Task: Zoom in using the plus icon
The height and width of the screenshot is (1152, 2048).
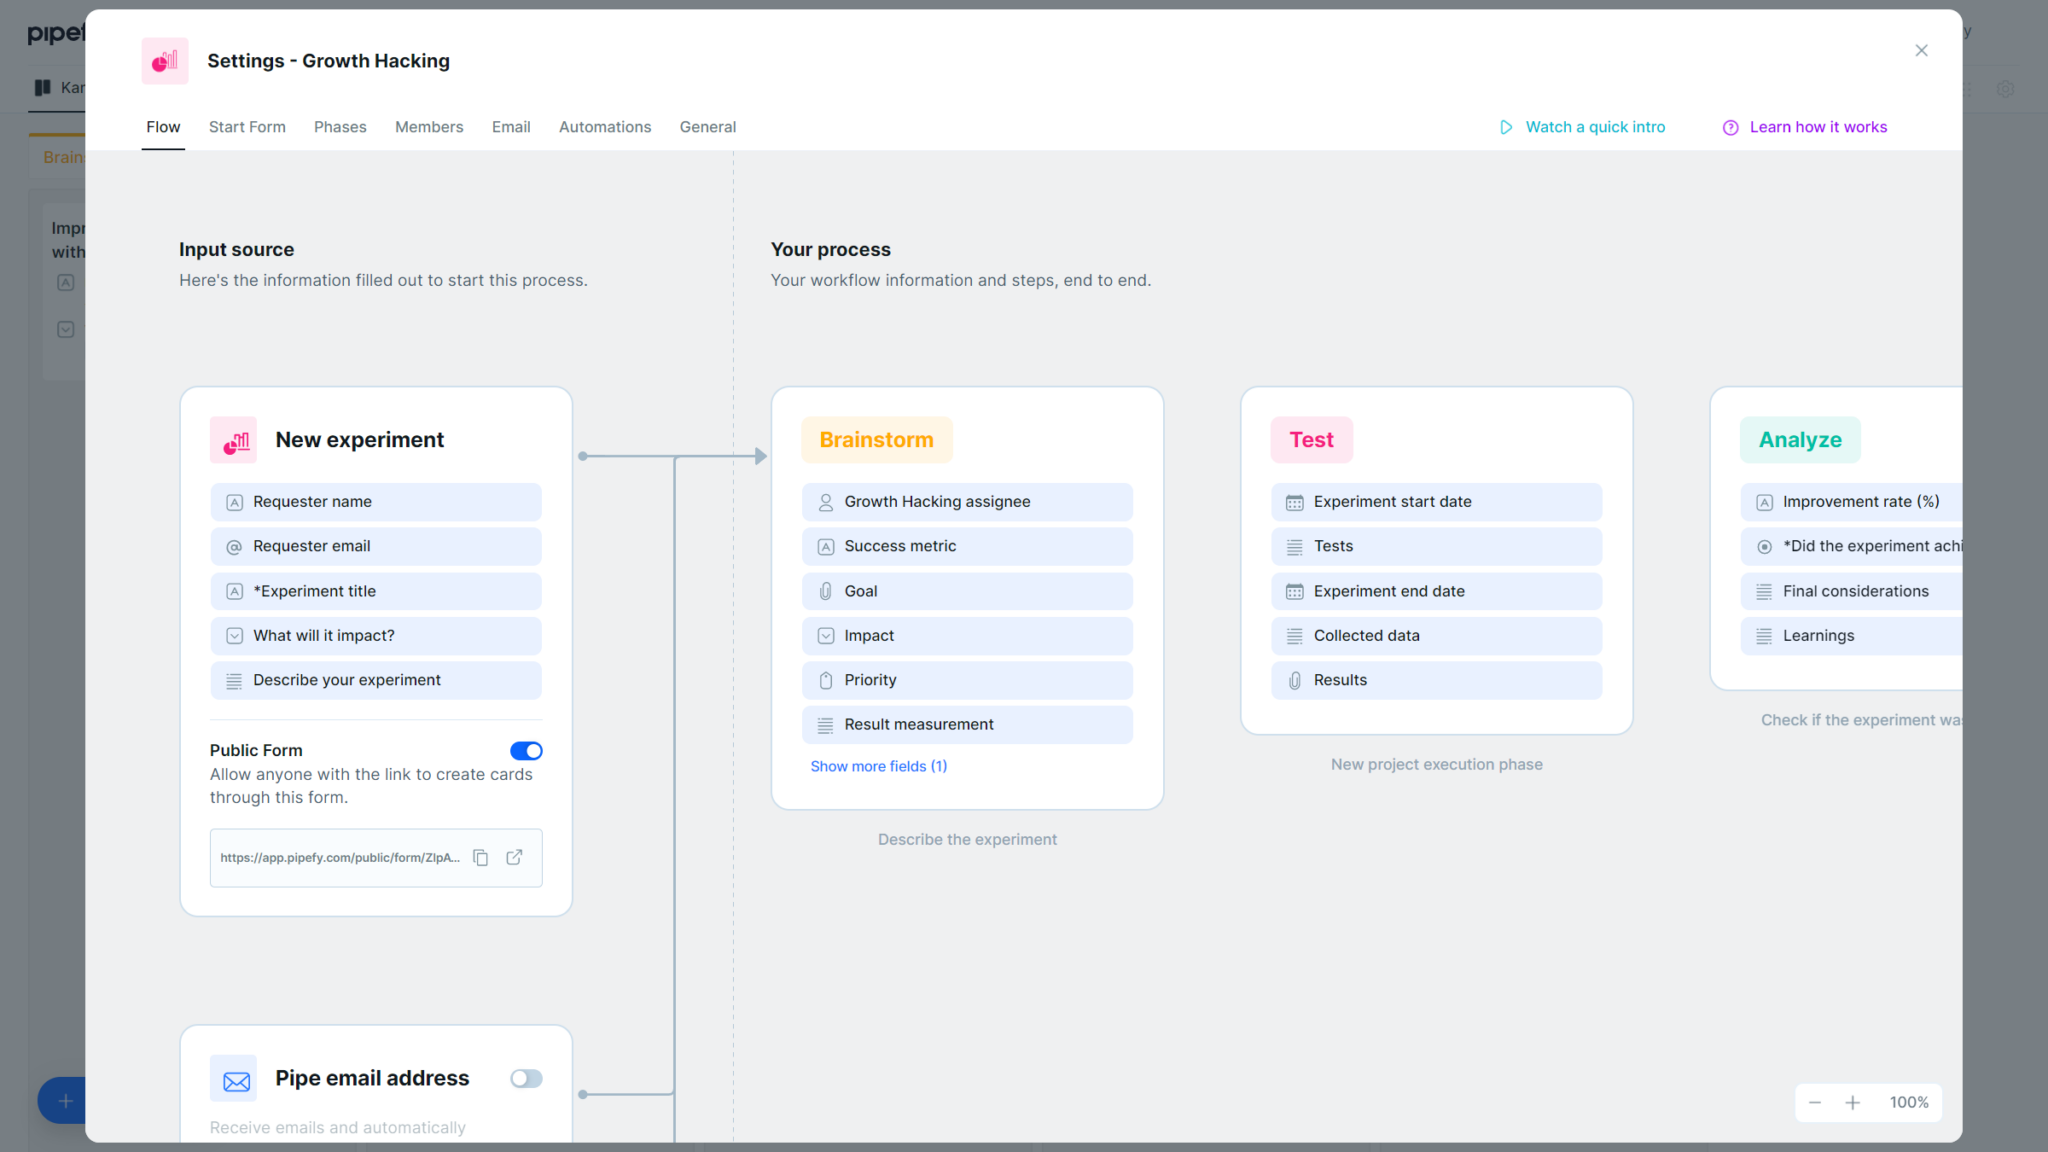Action: click(x=1853, y=1102)
